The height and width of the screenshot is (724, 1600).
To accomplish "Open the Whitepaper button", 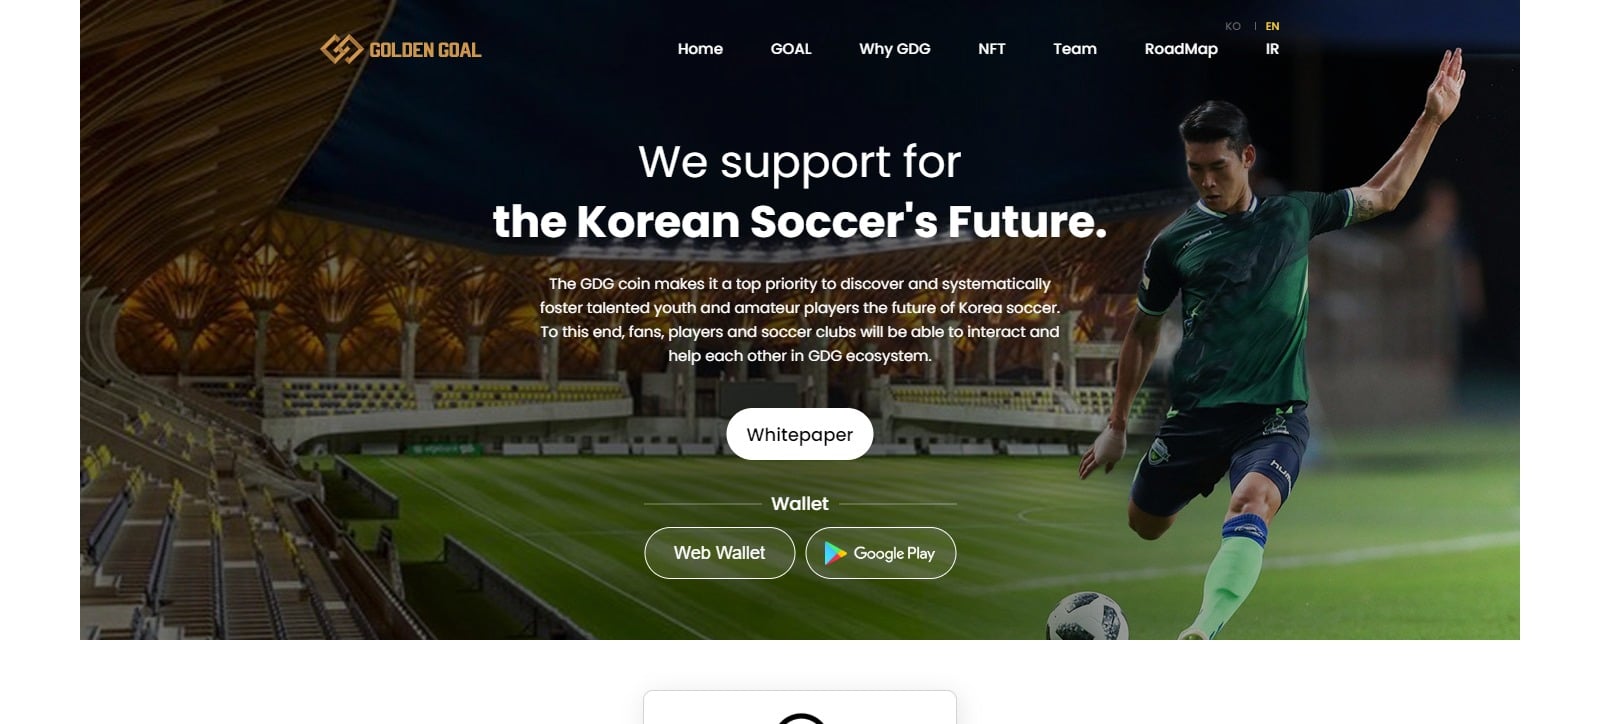I will pos(800,434).
